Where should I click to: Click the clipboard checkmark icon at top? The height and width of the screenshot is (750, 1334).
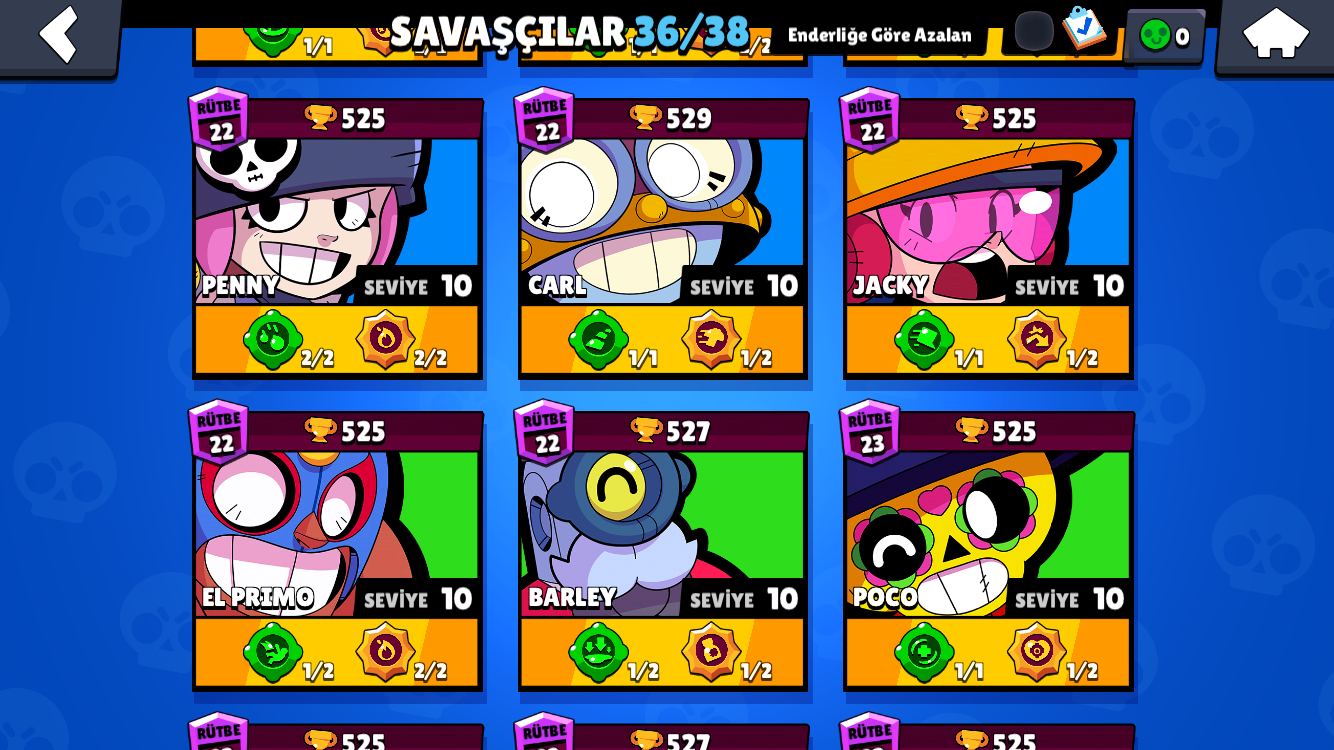(1084, 29)
